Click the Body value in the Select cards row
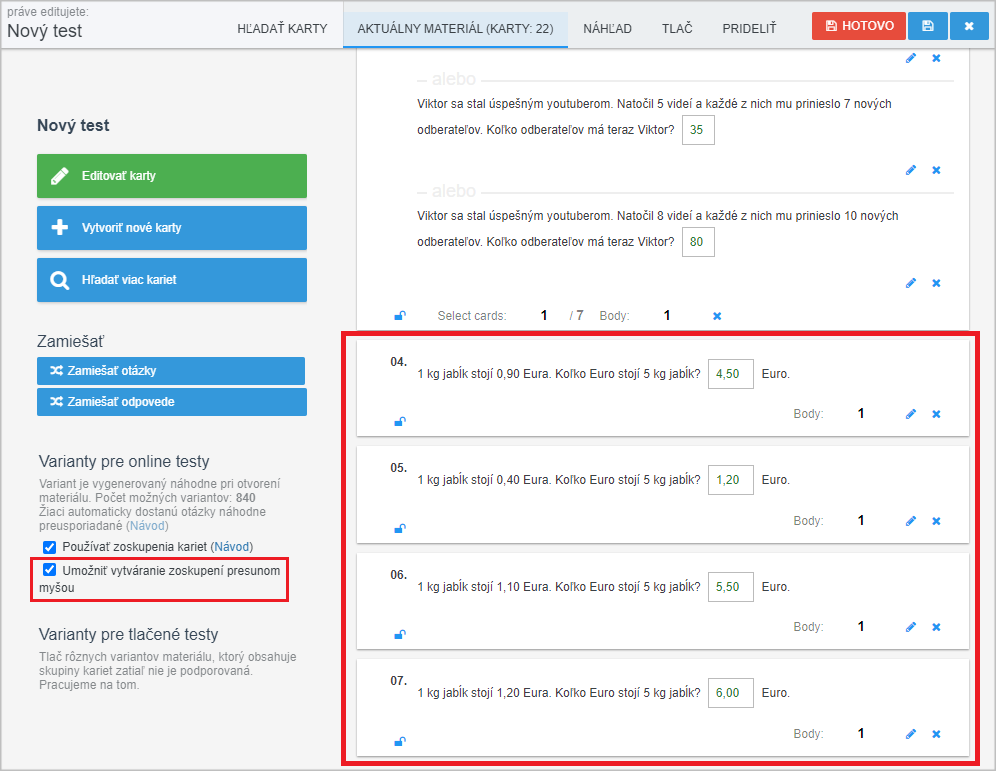The width and height of the screenshot is (996, 771). pyautogui.click(x=667, y=316)
